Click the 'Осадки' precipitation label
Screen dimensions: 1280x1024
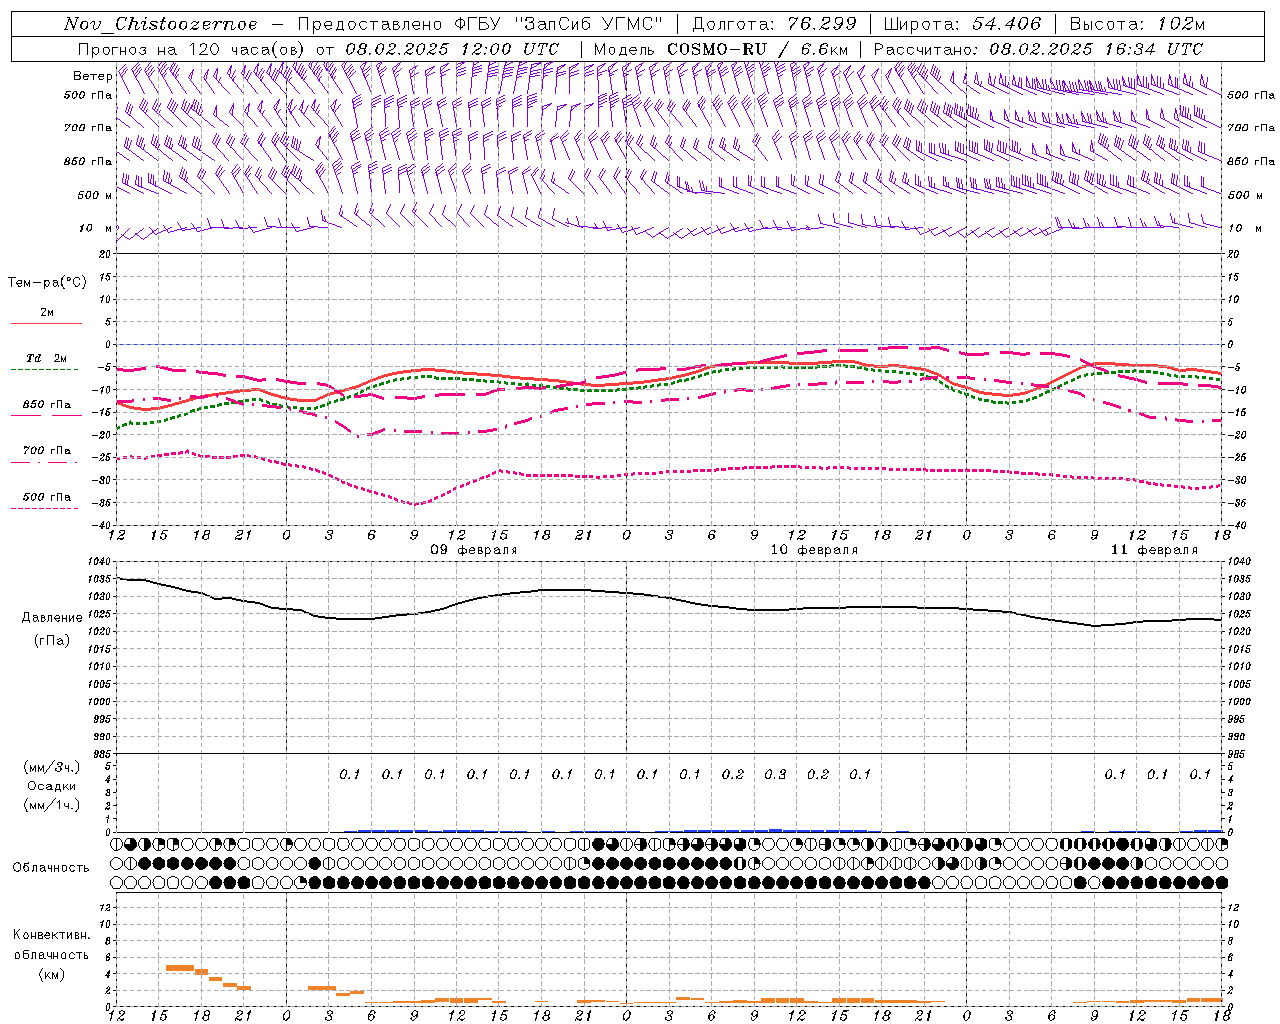51,786
